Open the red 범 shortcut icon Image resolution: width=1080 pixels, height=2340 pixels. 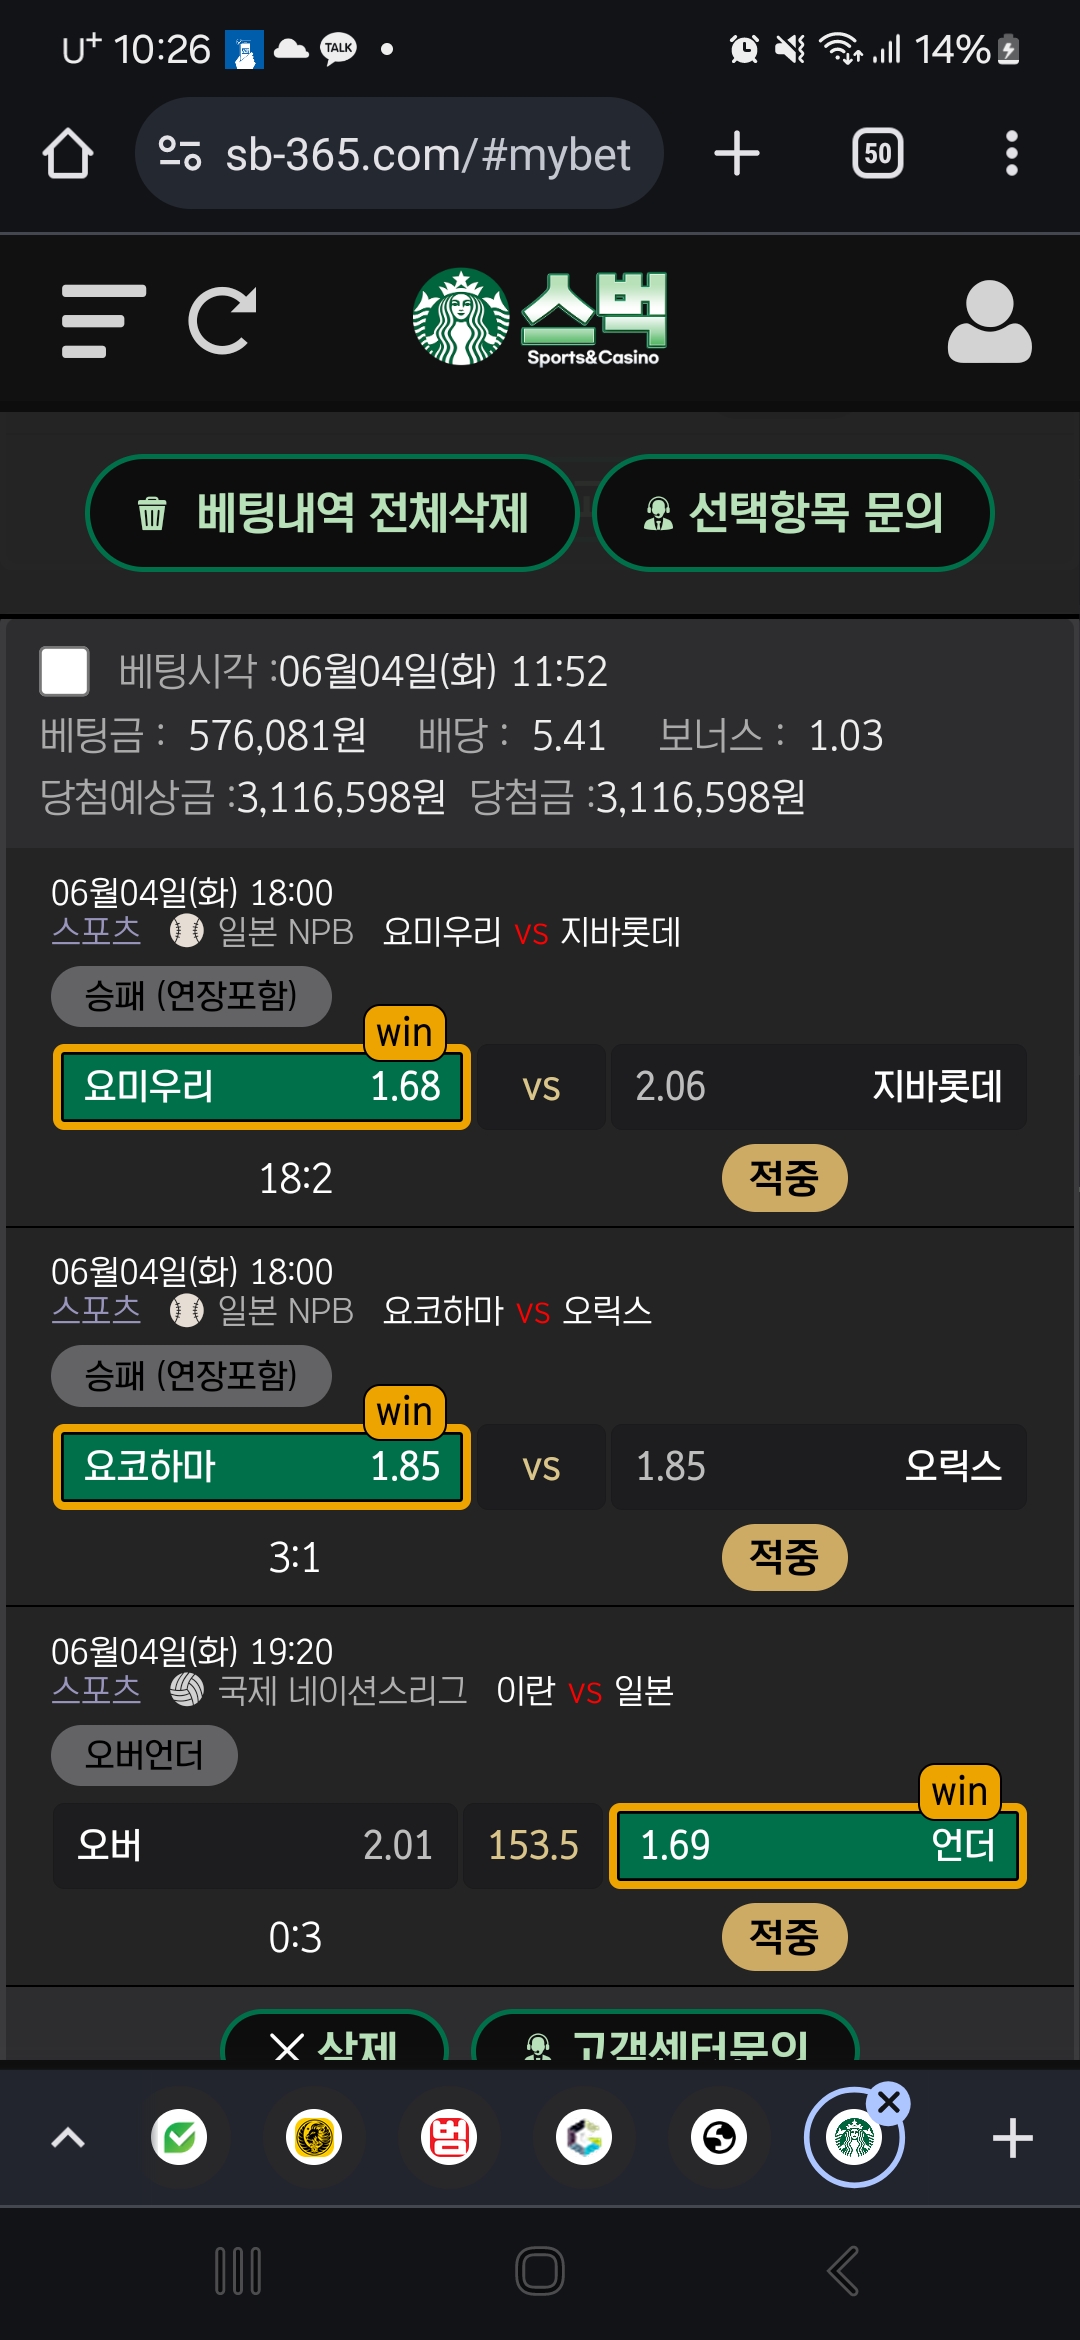[449, 2138]
